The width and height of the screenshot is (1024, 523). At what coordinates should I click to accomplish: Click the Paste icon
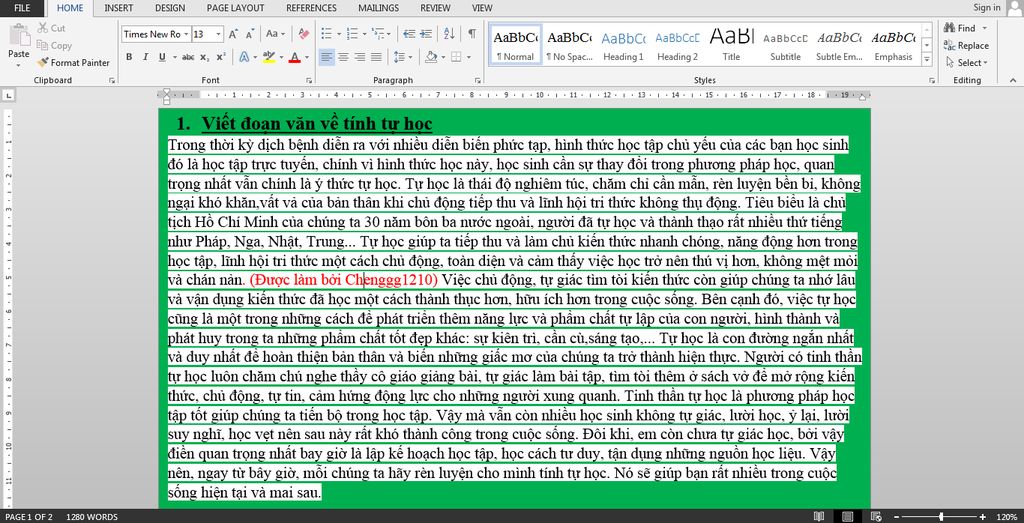(18, 35)
